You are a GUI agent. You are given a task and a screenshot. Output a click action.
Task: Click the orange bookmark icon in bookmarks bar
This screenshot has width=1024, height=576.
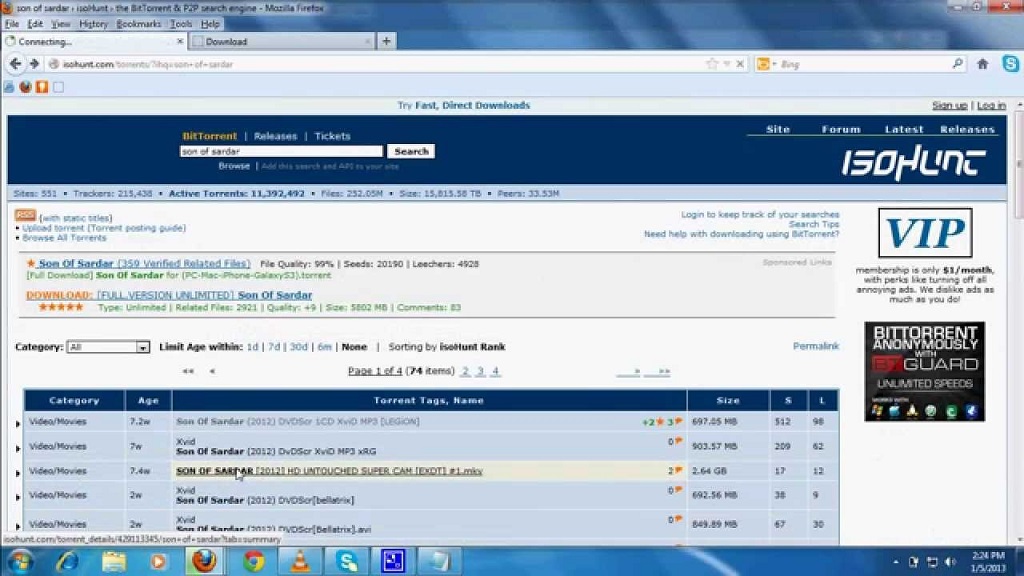[x=42, y=87]
